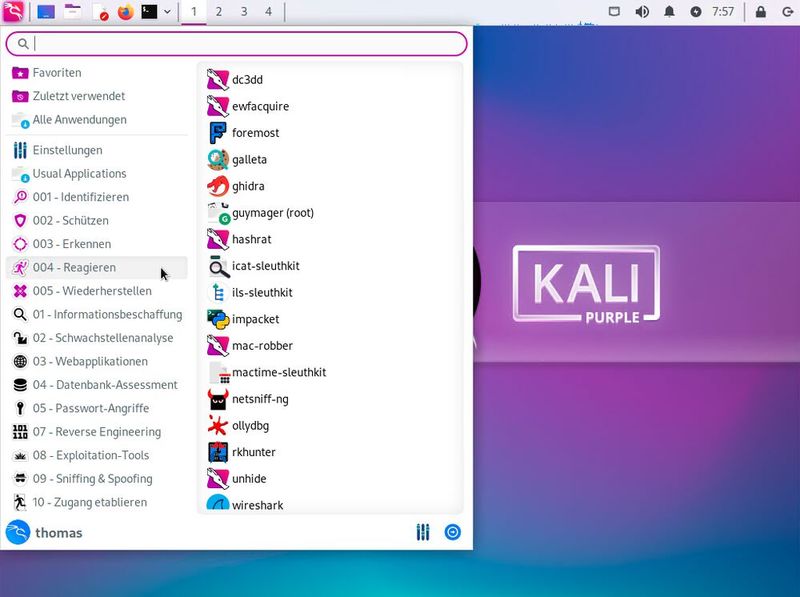This screenshot has height=597, width=800.
Task: Open the application menu settings sliders
Action: (422, 533)
